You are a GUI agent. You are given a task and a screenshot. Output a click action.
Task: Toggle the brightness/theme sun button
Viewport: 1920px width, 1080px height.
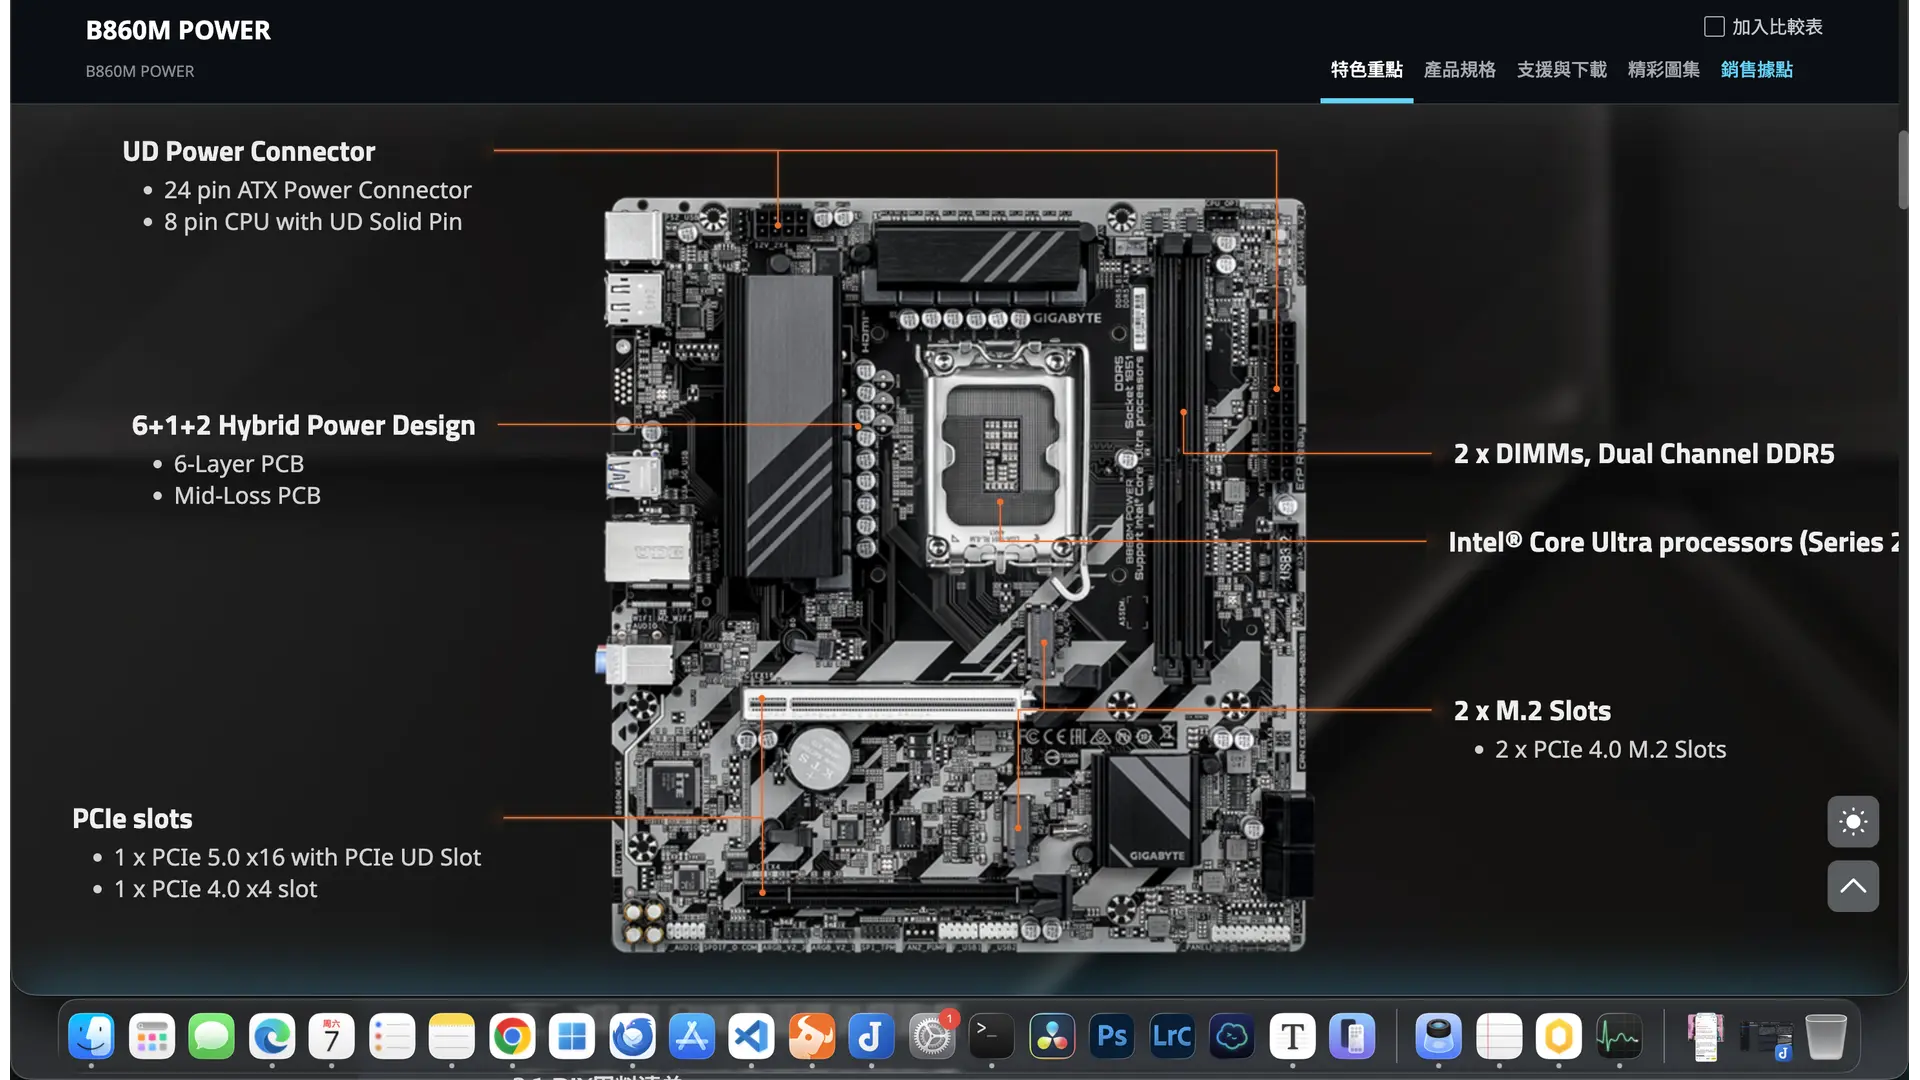[x=1852, y=822]
